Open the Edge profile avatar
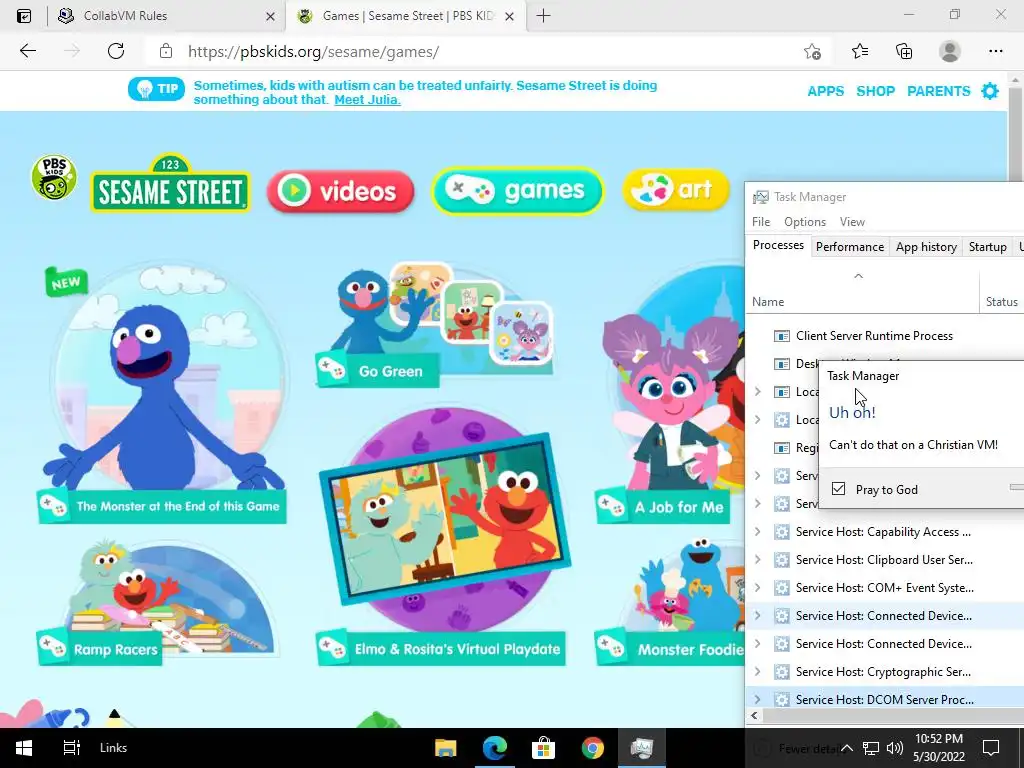The image size is (1024, 768). point(950,51)
